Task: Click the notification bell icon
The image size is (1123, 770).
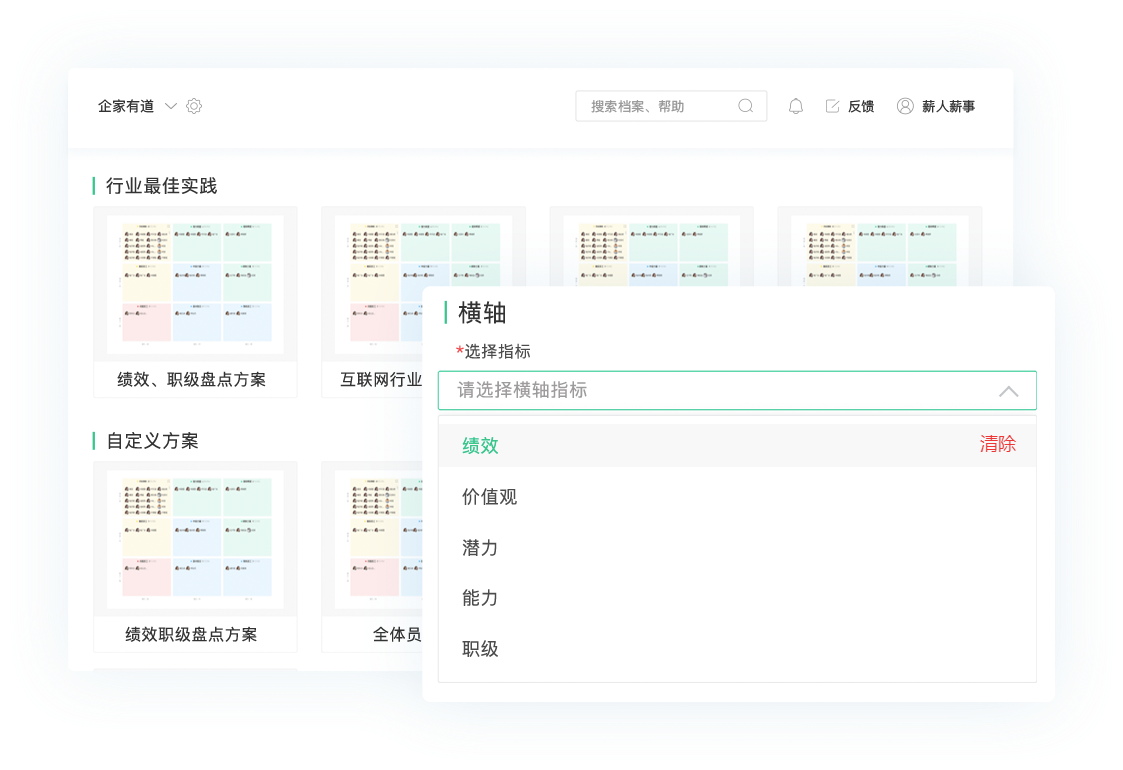Action: coord(795,106)
